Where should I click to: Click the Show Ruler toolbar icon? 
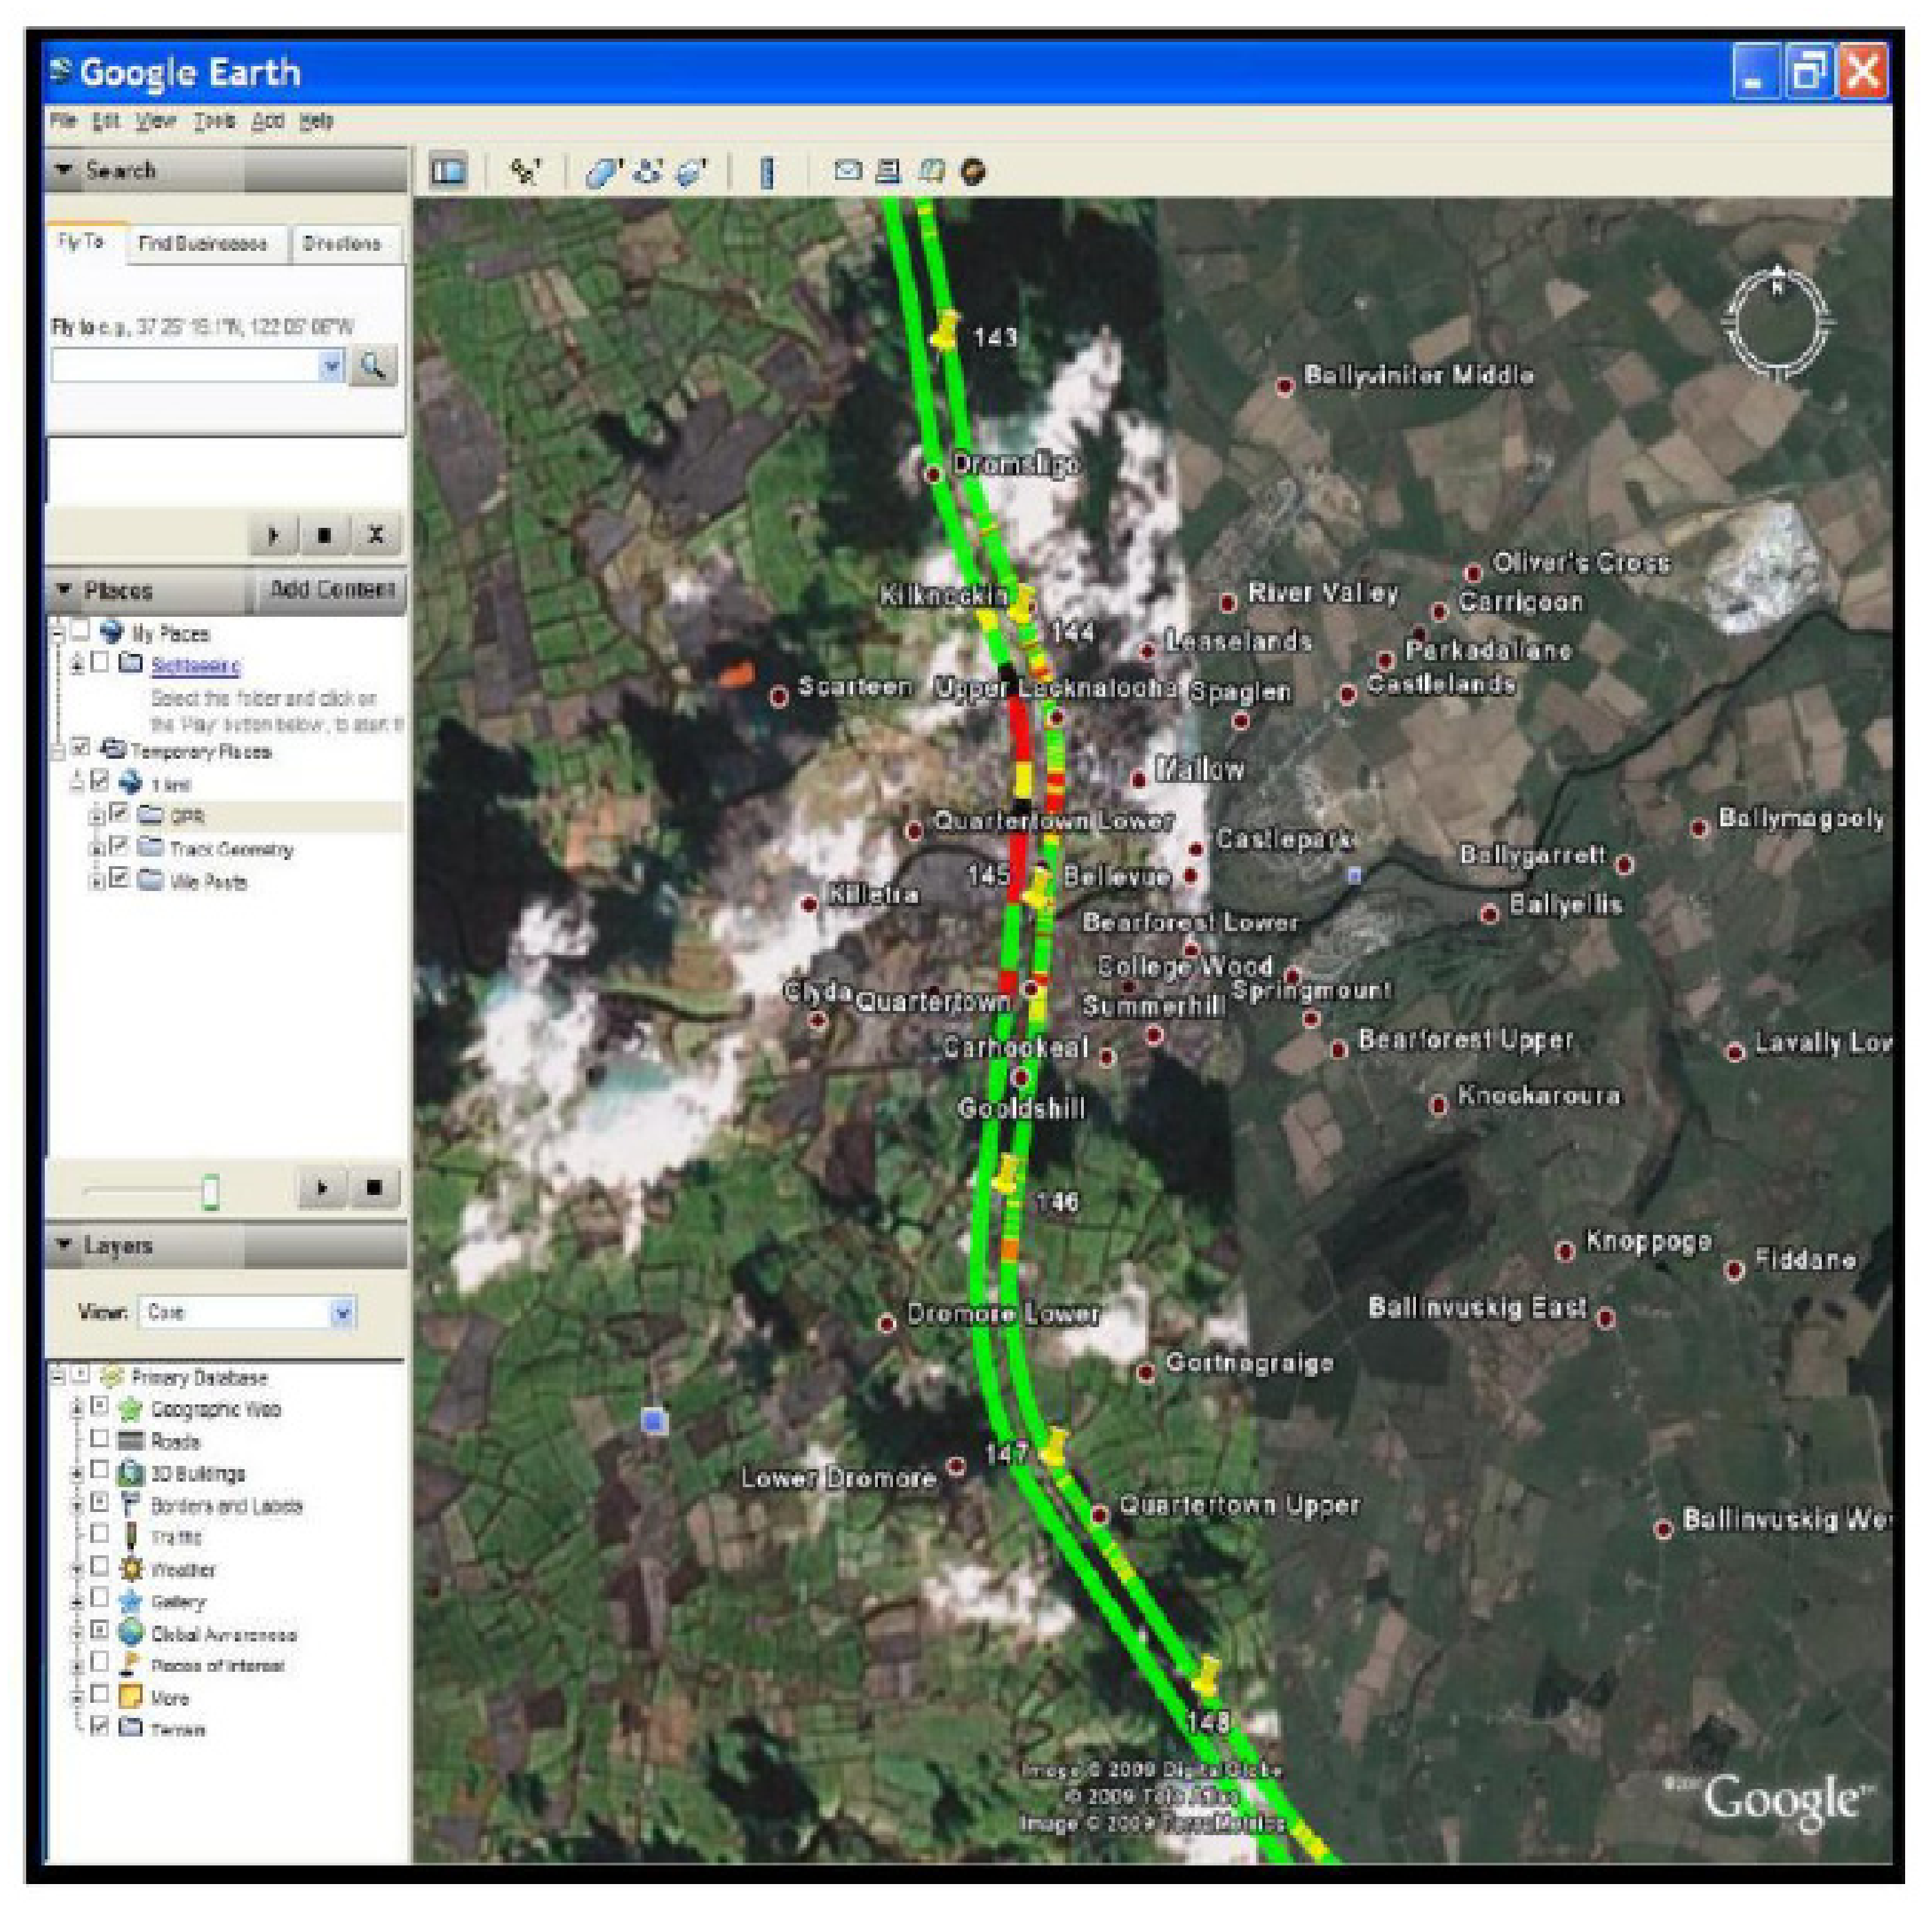(x=767, y=172)
